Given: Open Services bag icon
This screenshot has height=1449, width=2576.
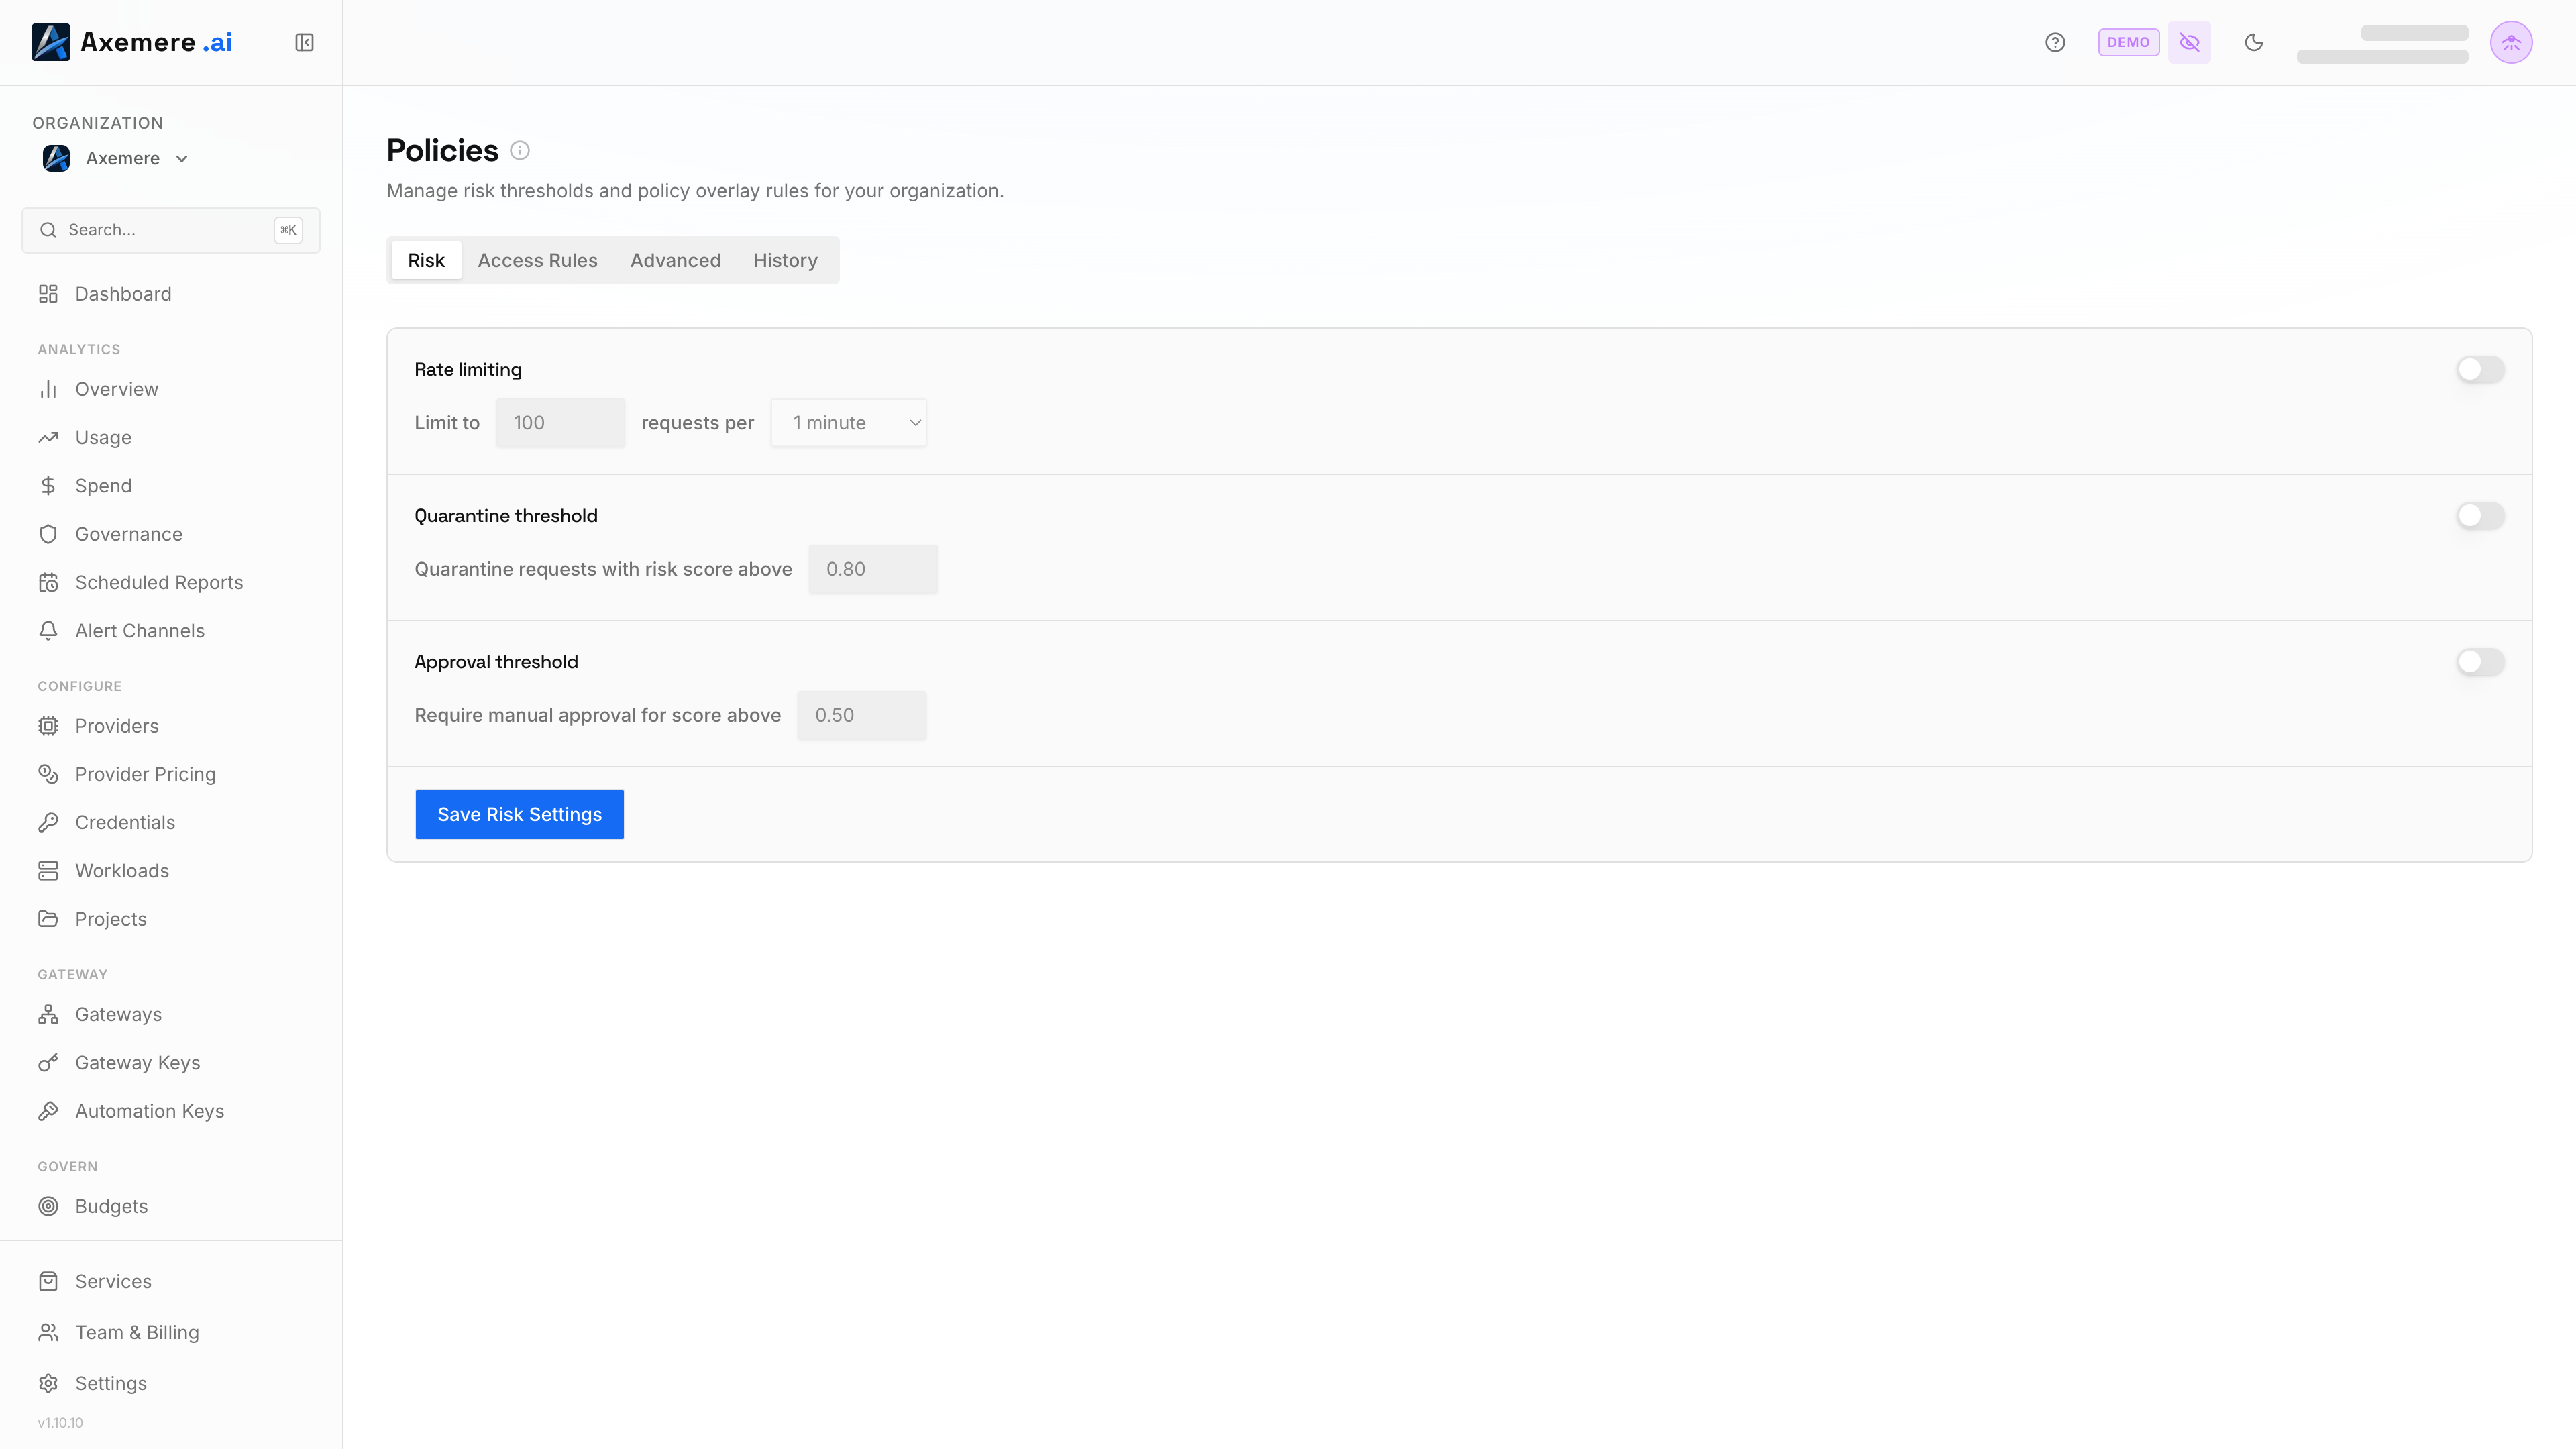Looking at the screenshot, I should [48, 1281].
